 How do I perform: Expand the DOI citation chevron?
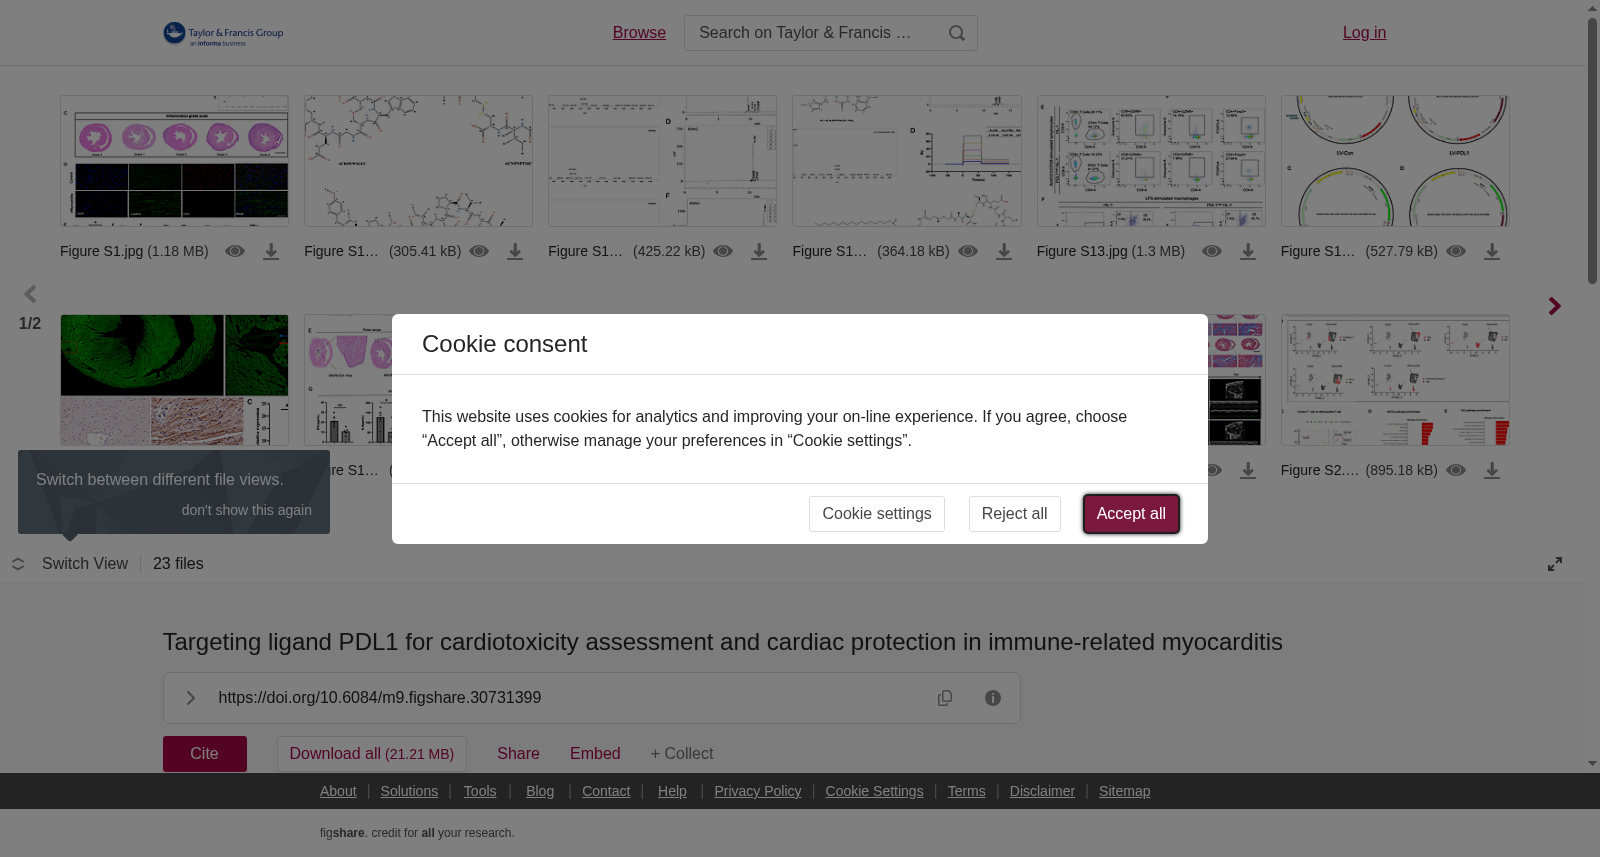click(x=190, y=698)
